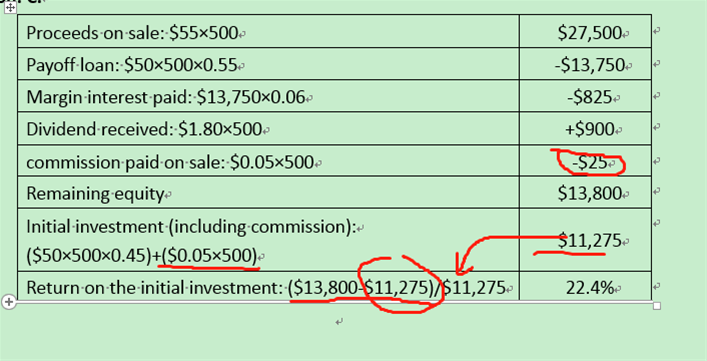Click the circled -$25 value

pyautogui.click(x=590, y=162)
